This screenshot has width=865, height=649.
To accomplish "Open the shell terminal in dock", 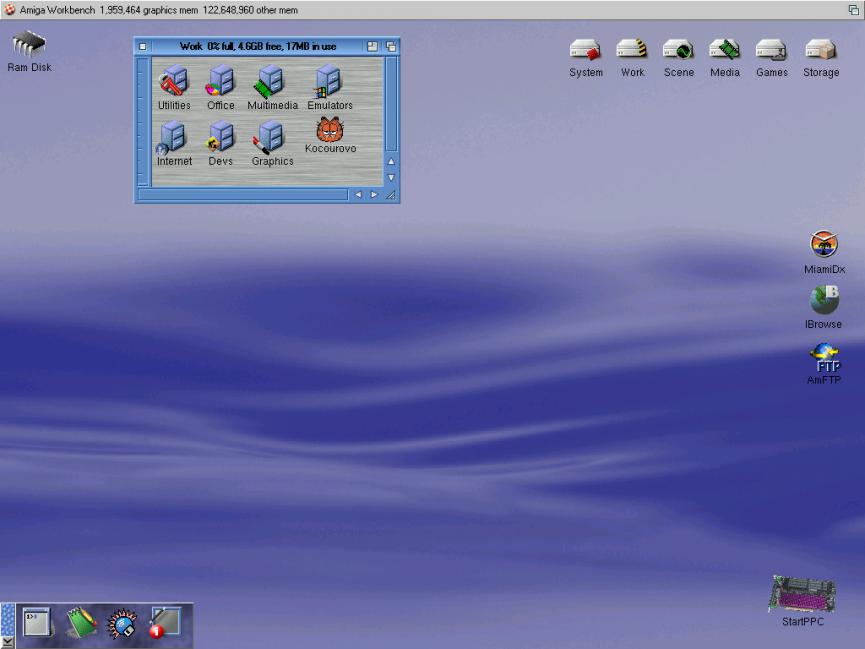I will tap(38, 623).
